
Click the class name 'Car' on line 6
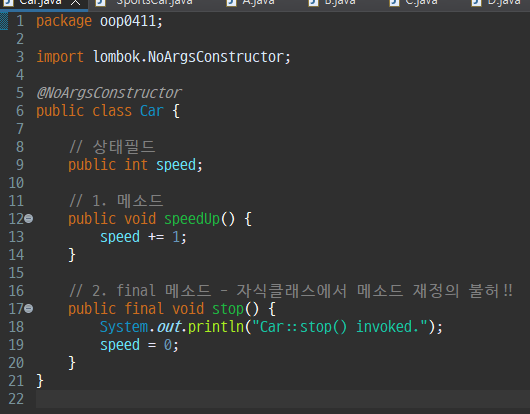point(152,111)
